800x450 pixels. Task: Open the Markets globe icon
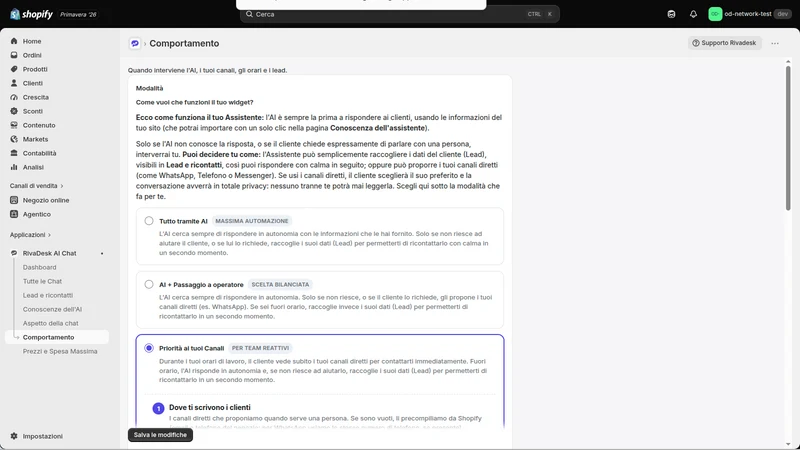point(14,139)
